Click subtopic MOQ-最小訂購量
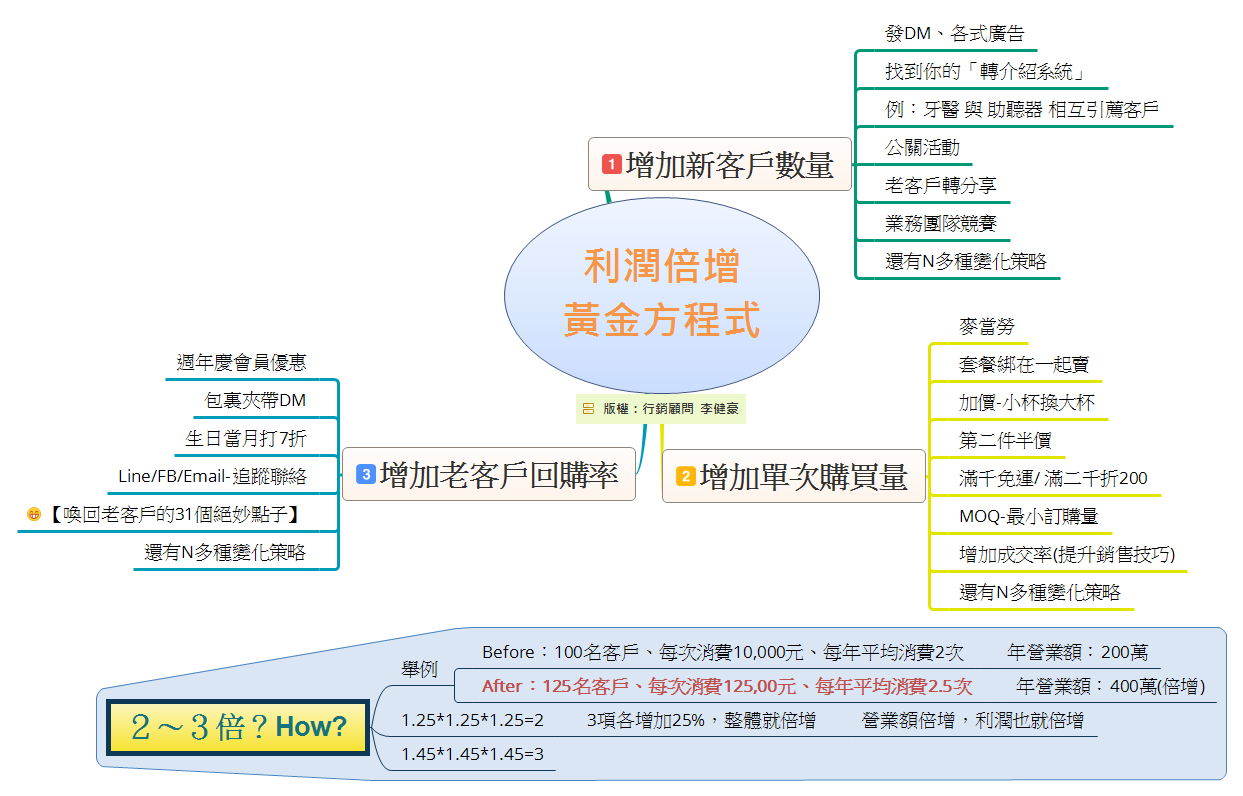The width and height of the screenshot is (1243, 796). pyautogui.click(x=1029, y=517)
